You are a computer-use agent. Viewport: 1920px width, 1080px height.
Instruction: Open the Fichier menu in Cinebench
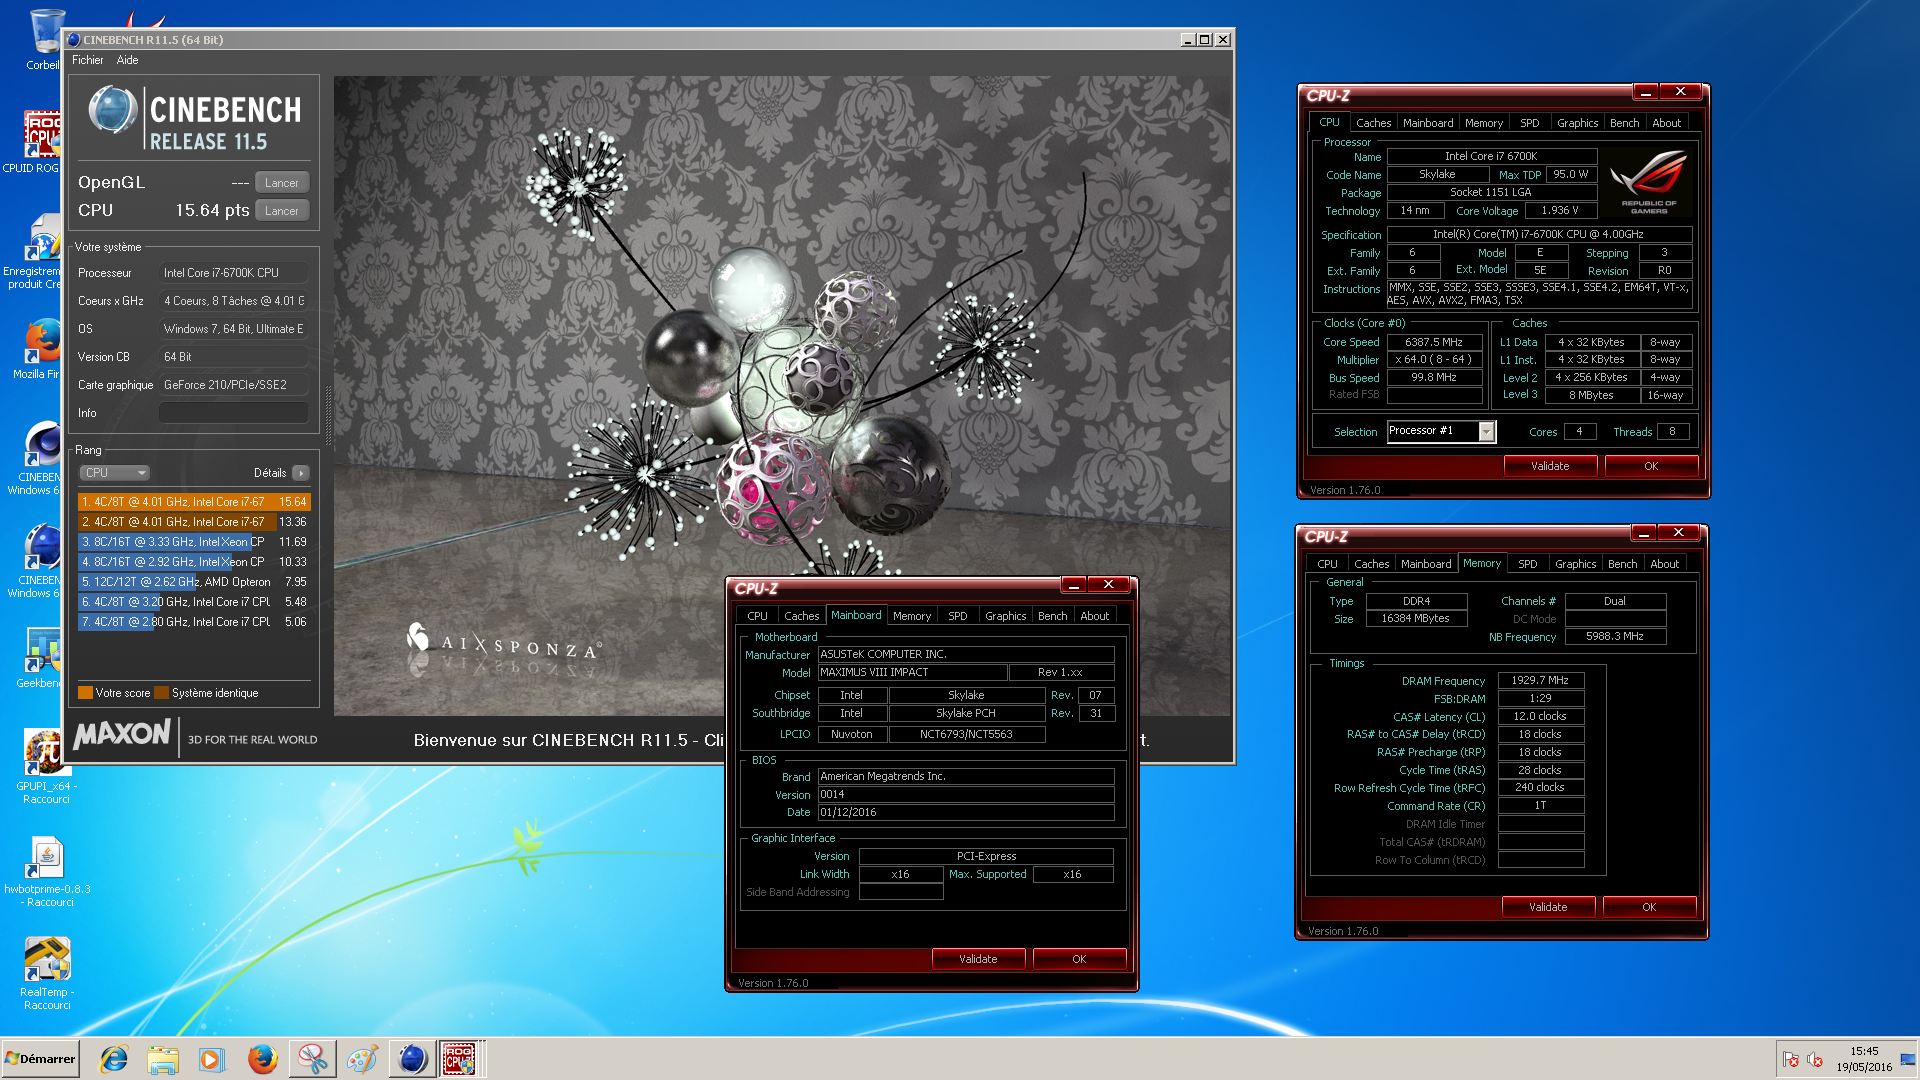[x=88, y=60]
